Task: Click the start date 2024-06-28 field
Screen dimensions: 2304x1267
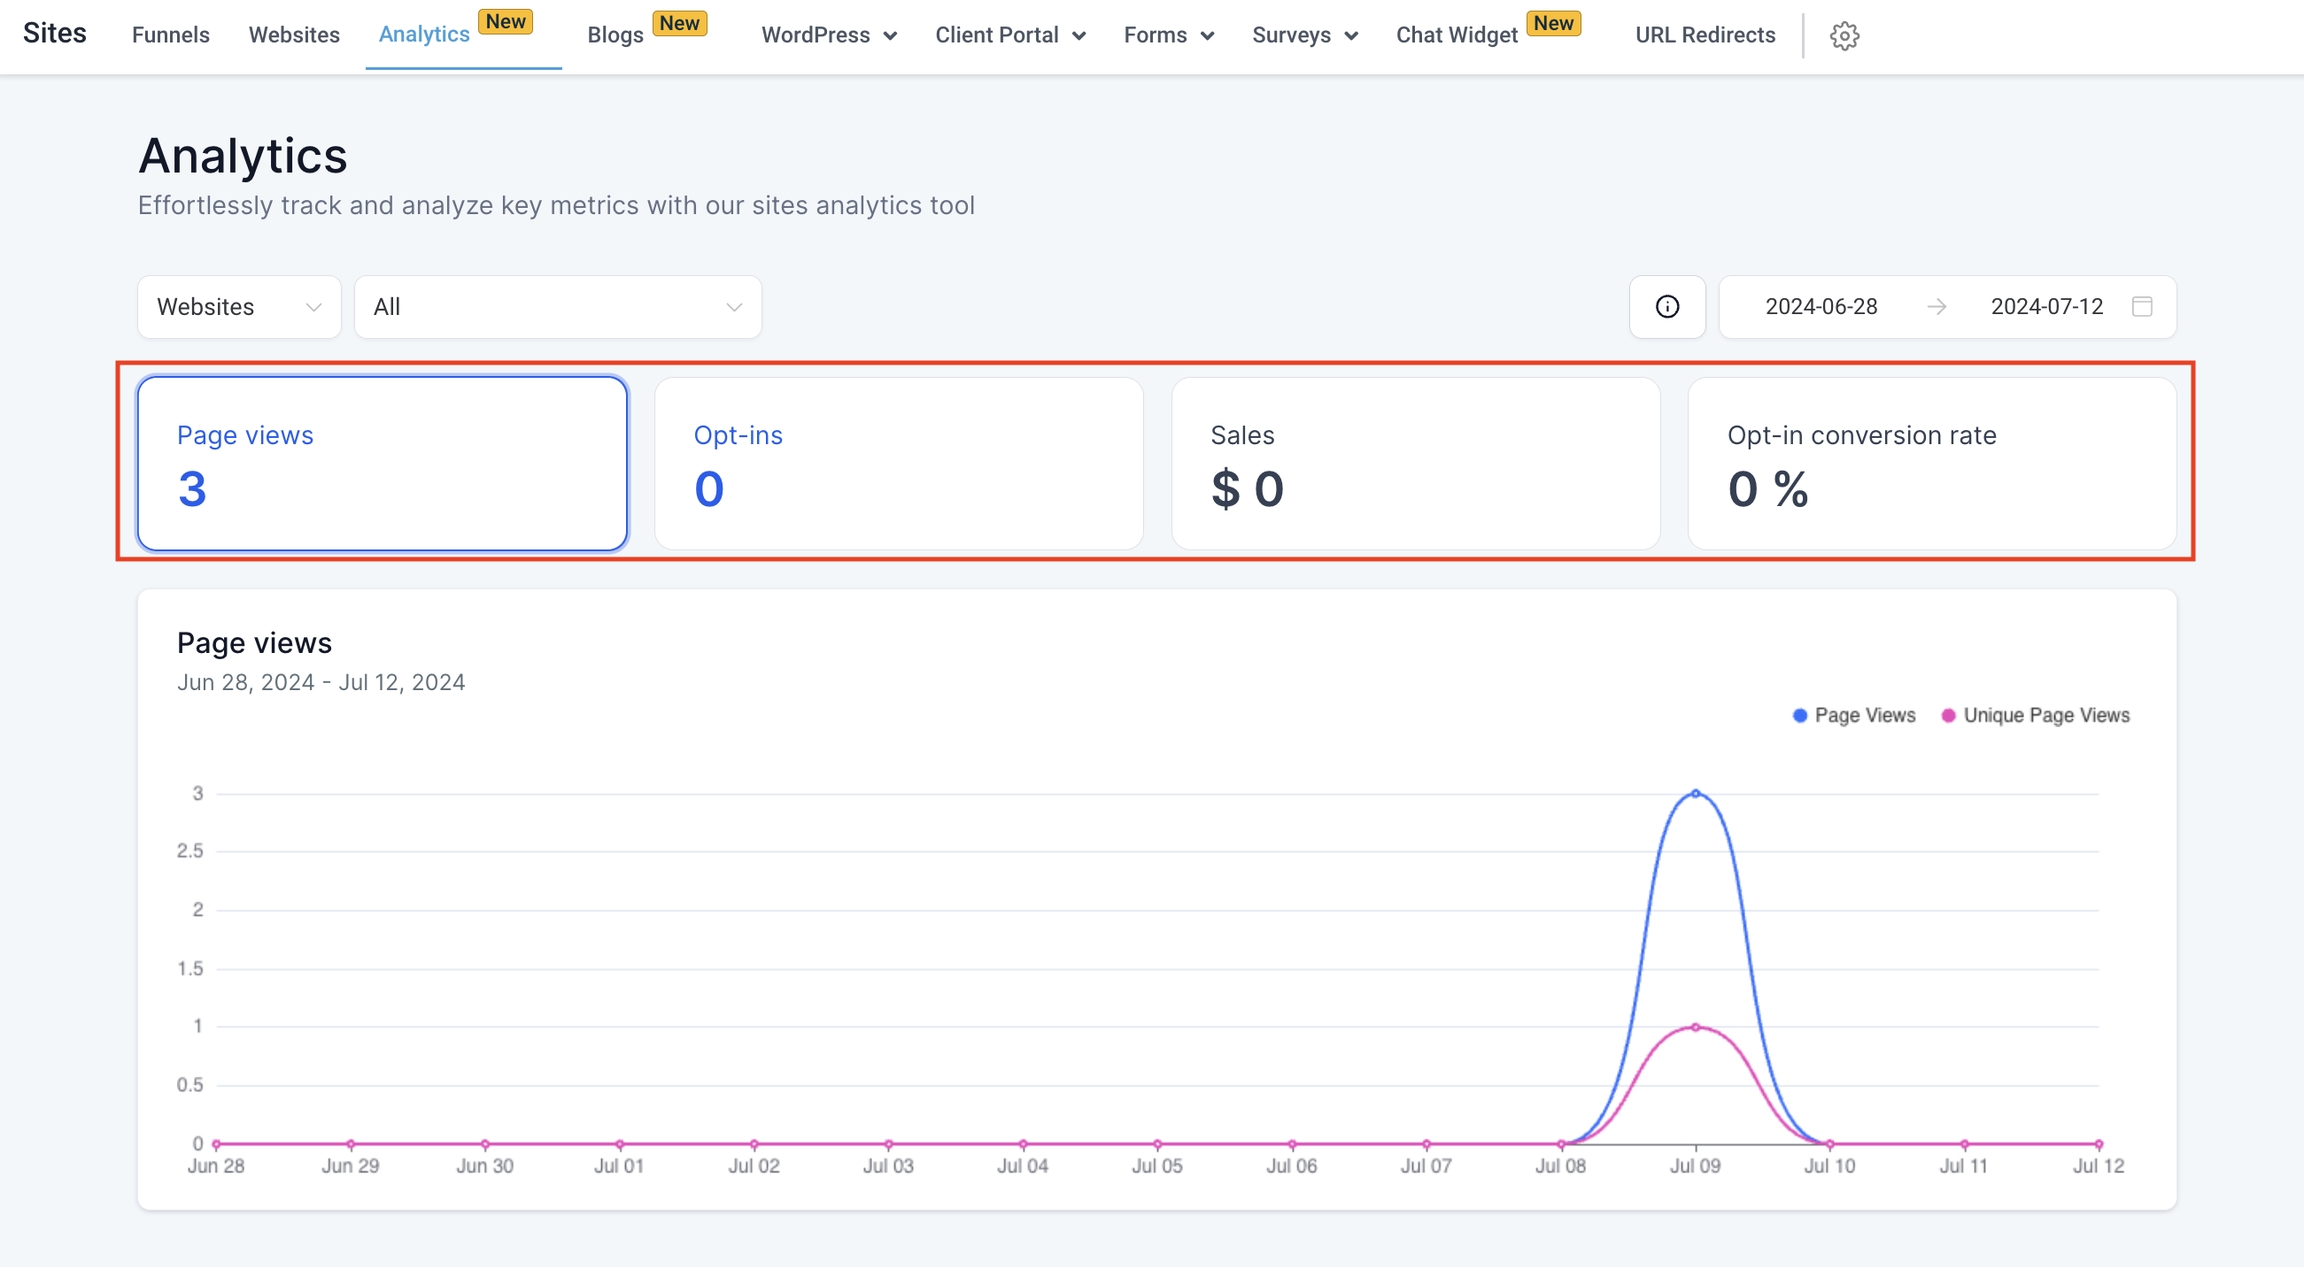Action: pos(1821,307)
